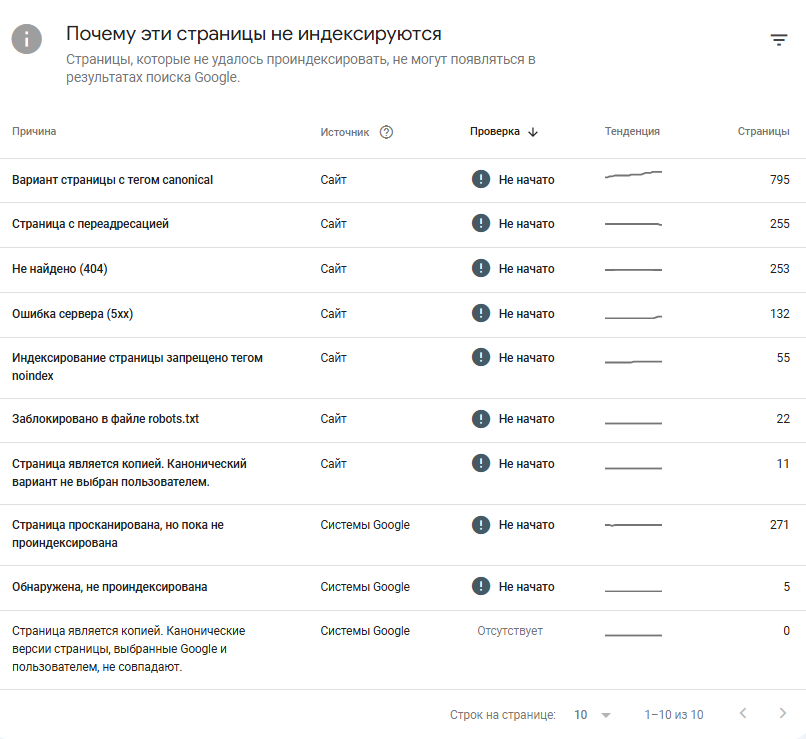806x739 pixels.
Task: Click the warning icon on Обнаружена, не проиндексирована row
Action: pyautogui.click(x=480, y=587)
